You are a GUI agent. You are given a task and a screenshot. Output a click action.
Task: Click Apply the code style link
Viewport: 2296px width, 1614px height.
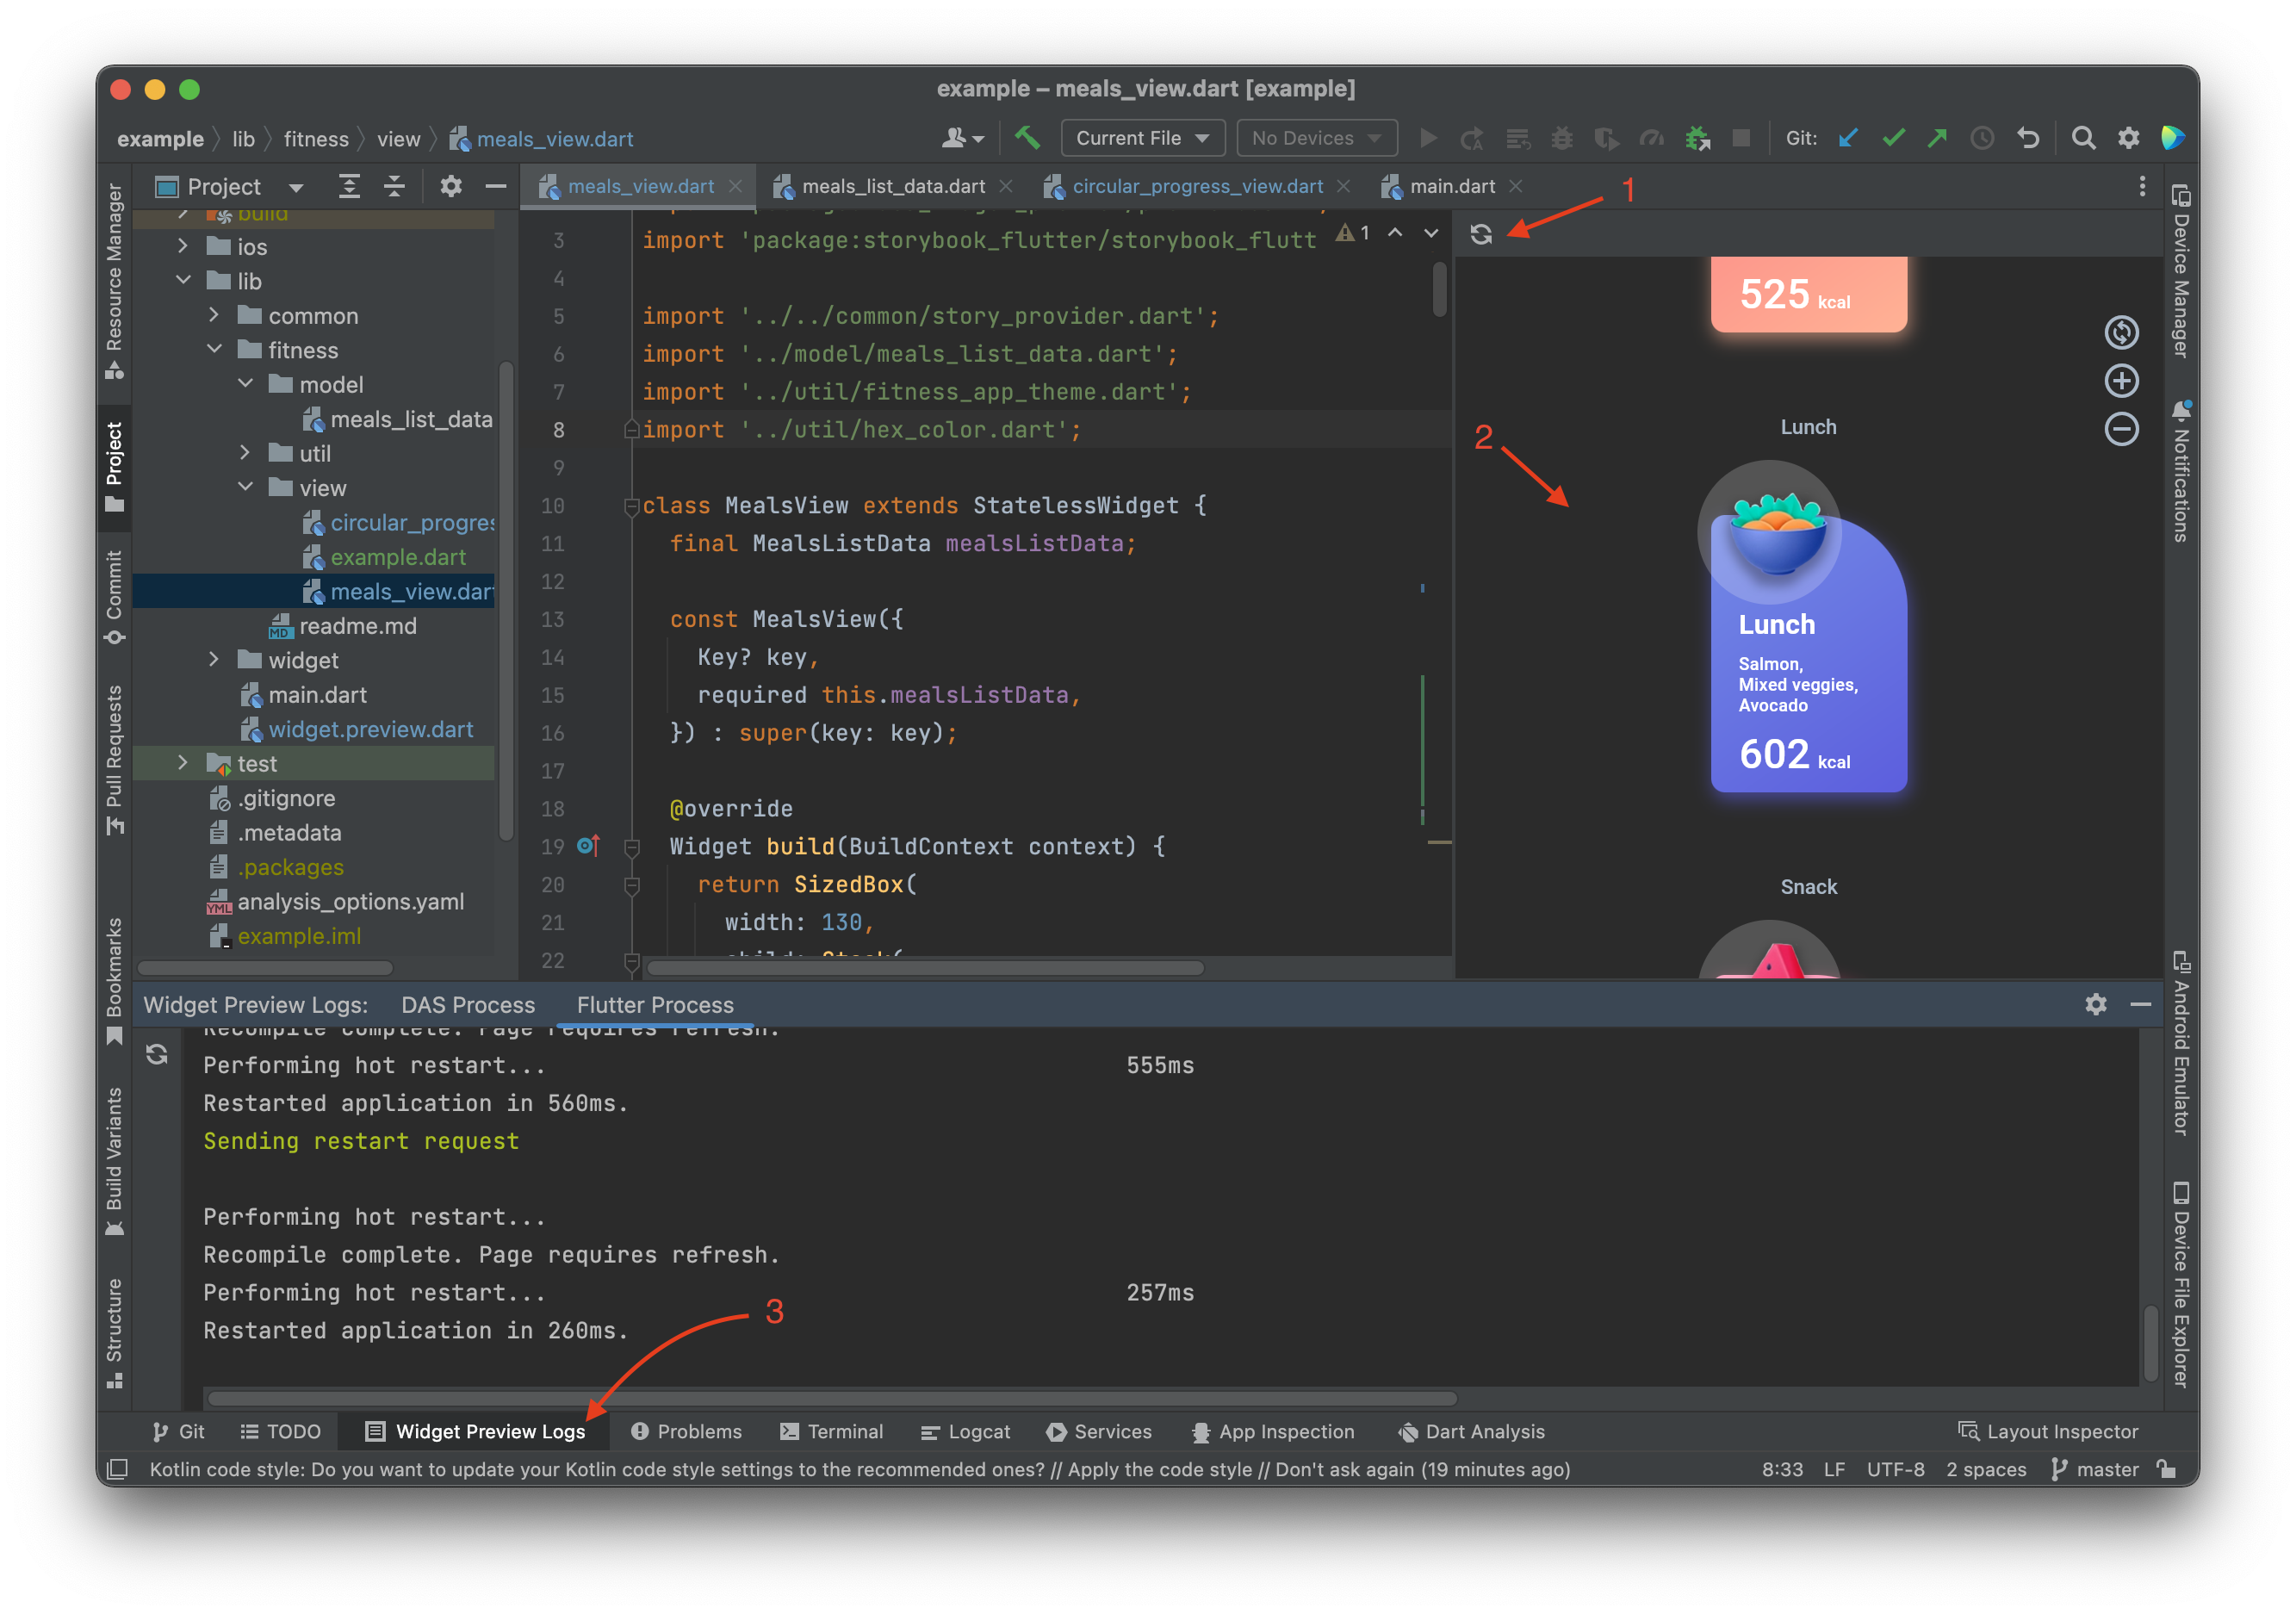click(1159, 1469)
